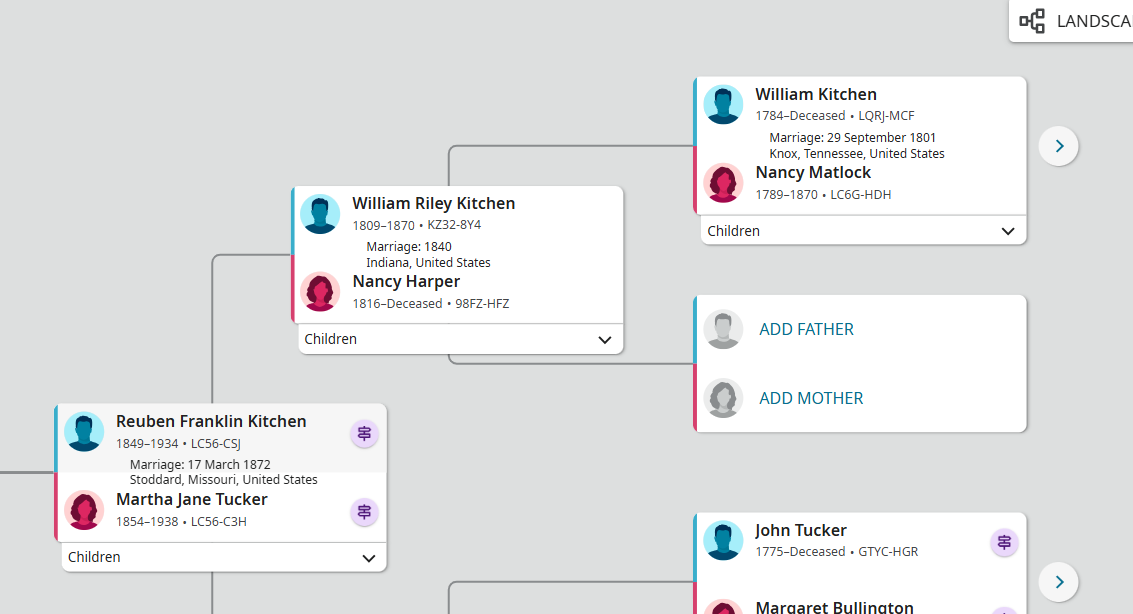Expand Children under William Kitchen and Nancy Matlock
The image size is (1133, 614).
click(1008, 231)
